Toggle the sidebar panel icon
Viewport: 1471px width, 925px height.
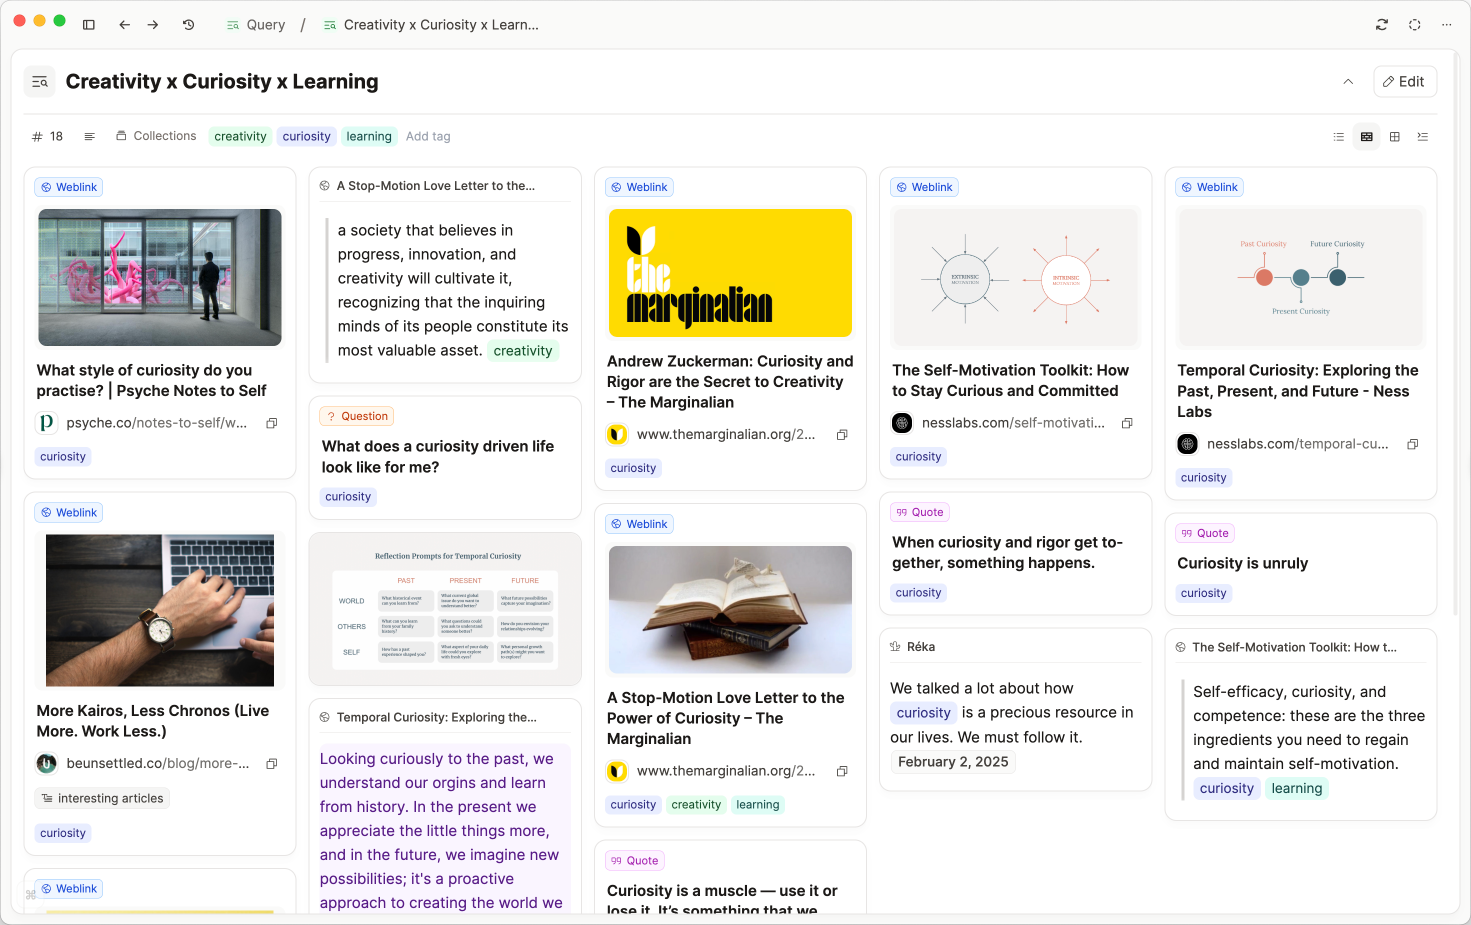(x=89, y=25)
